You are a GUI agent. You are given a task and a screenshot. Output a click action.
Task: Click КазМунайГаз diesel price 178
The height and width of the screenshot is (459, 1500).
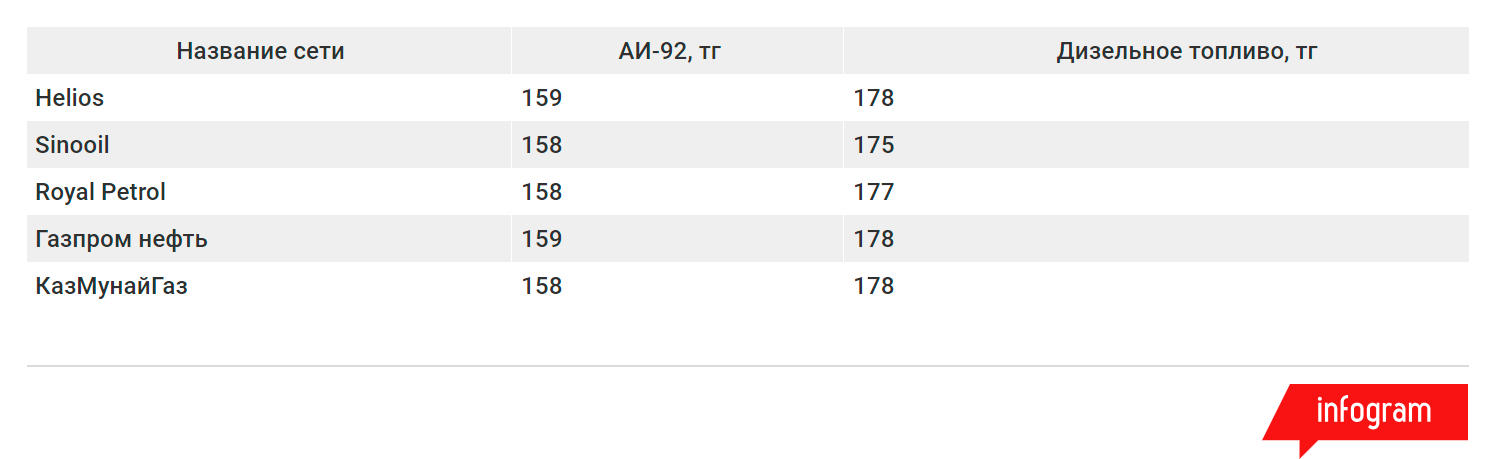click(x=874, y=286)
